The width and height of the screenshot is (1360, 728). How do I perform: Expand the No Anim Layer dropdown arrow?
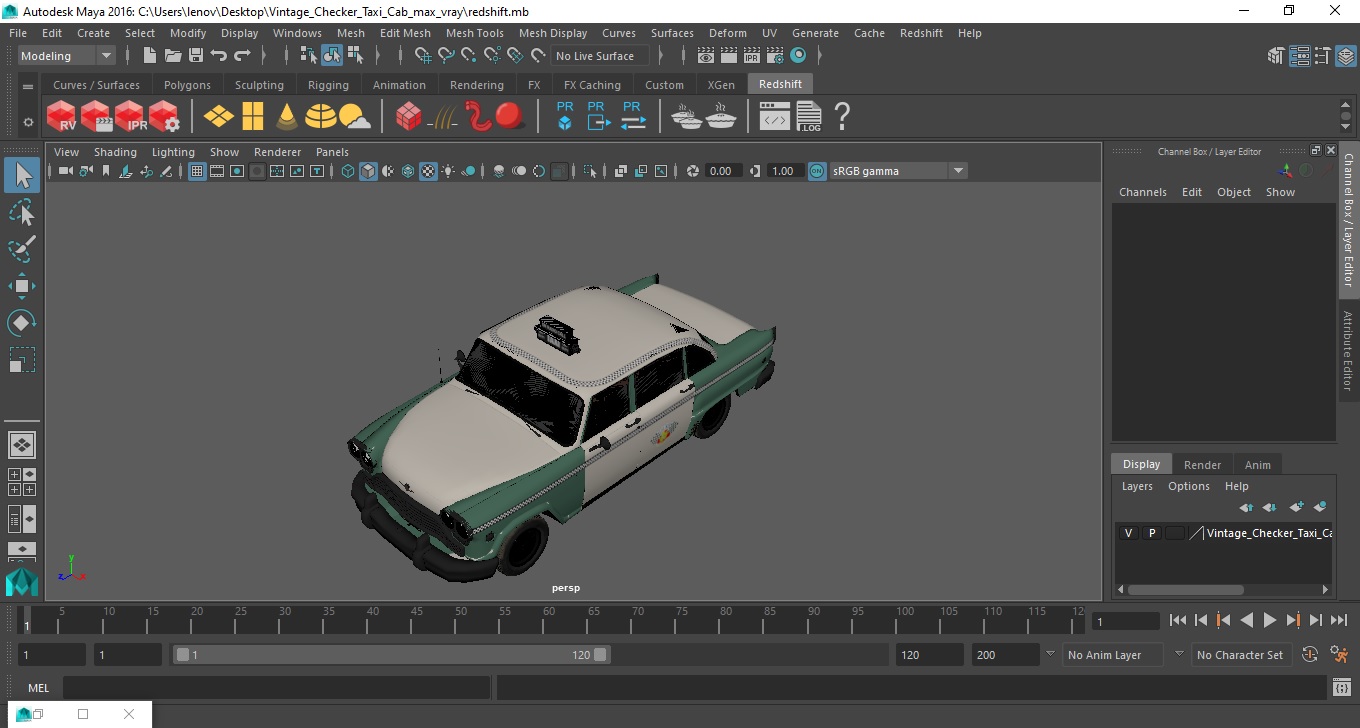click(1050, 654)
